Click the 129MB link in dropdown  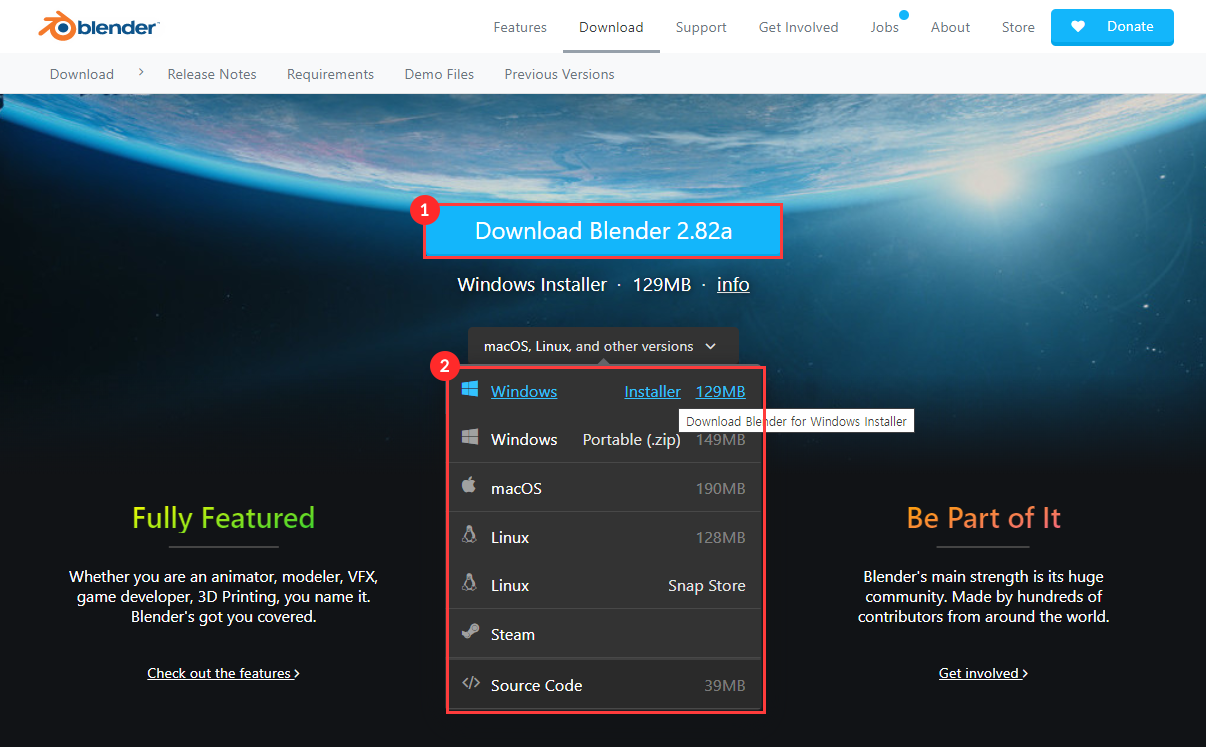coord(720,391)
